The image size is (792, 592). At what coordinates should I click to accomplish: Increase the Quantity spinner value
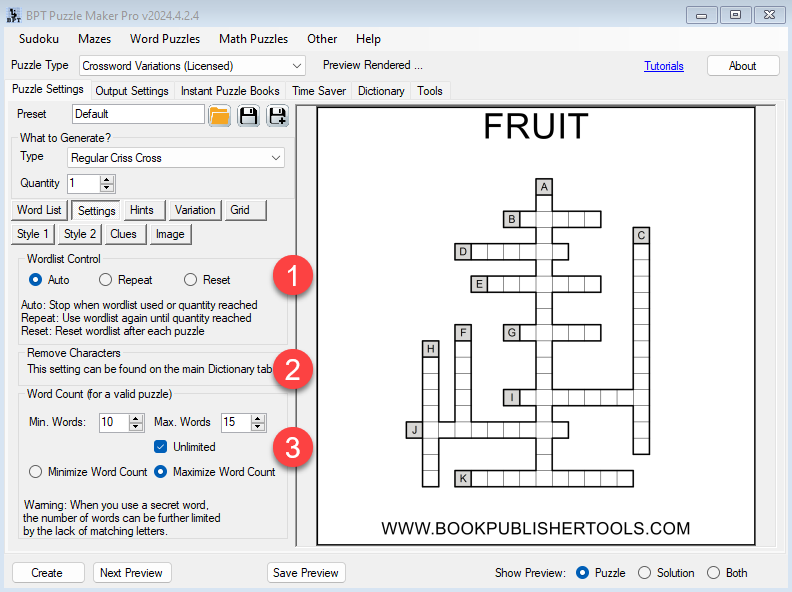point(108,179)
